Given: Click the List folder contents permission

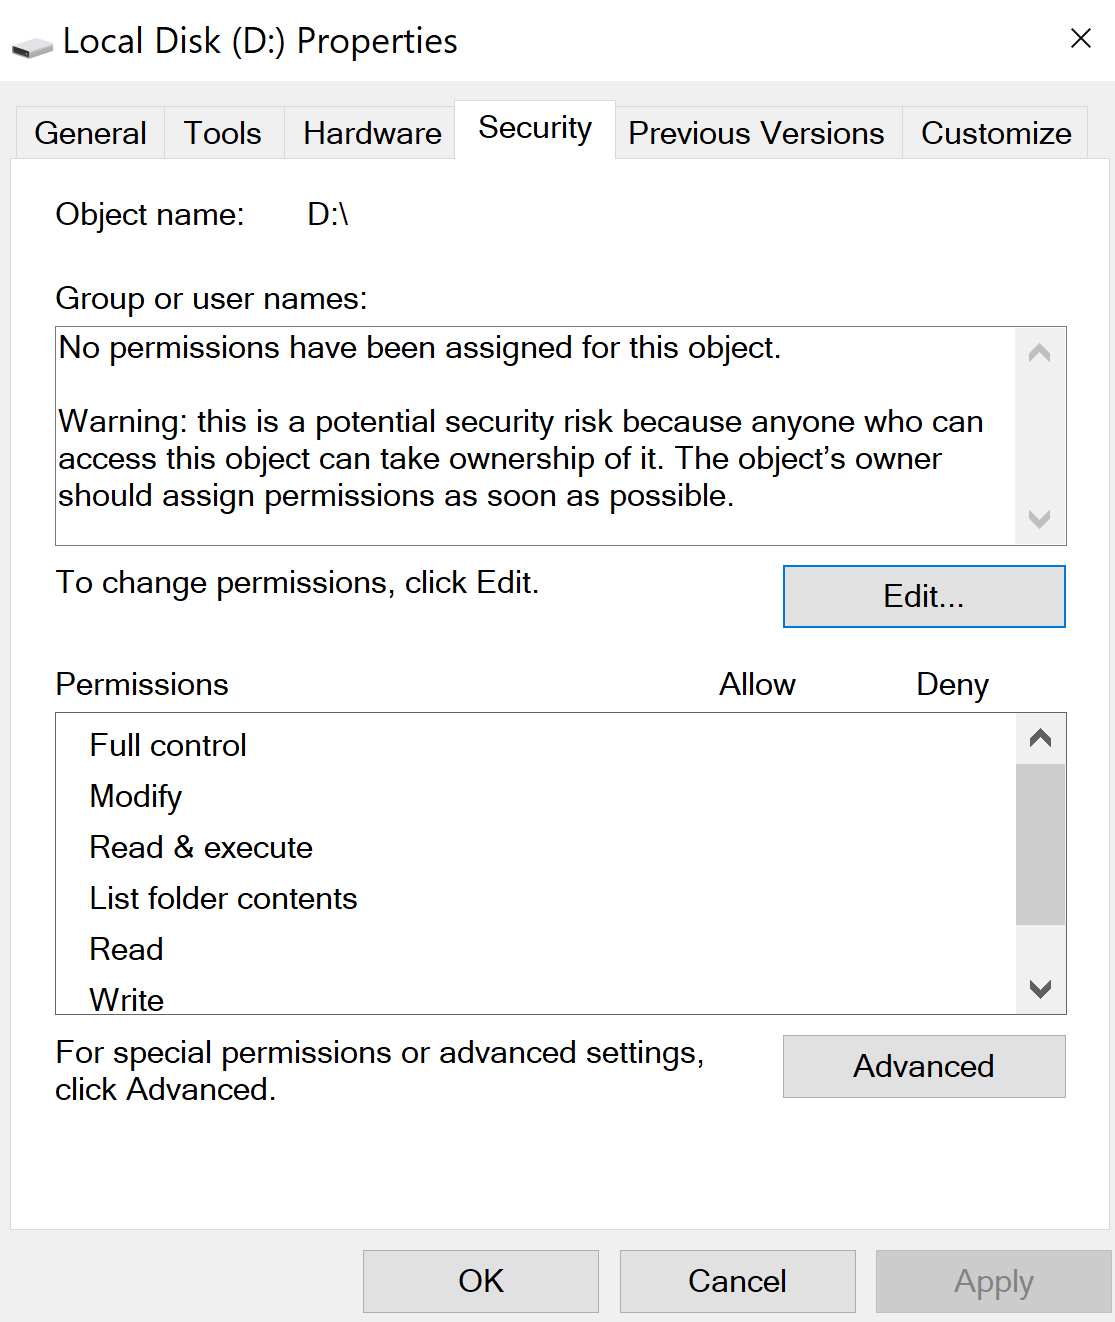Looking at the screenshot, I should click(x=223, y=898).
